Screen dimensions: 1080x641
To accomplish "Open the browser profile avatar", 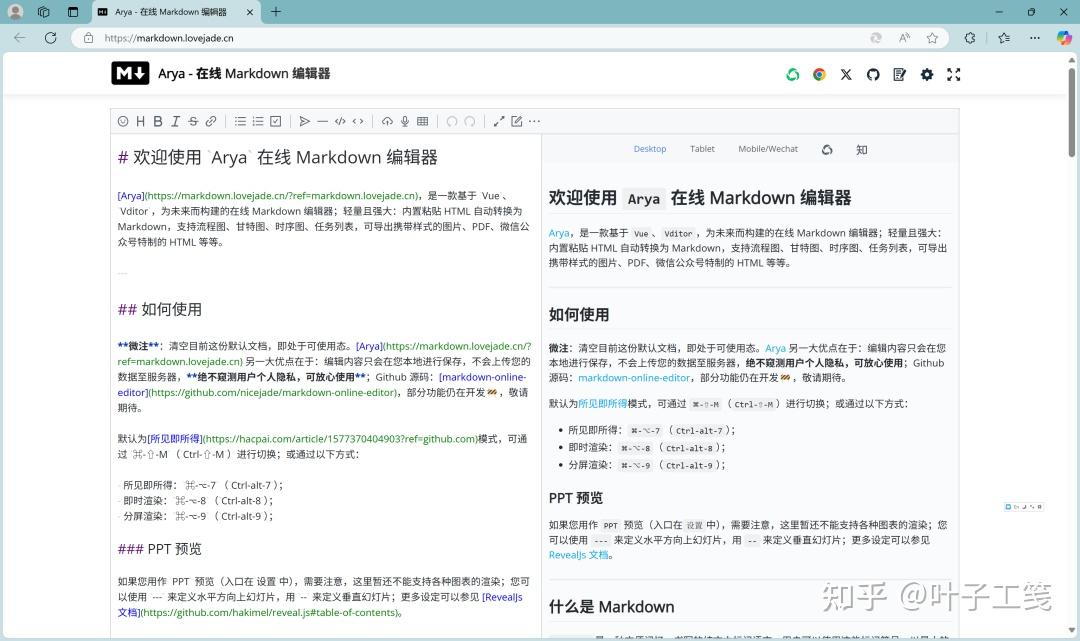I will 15,12.
